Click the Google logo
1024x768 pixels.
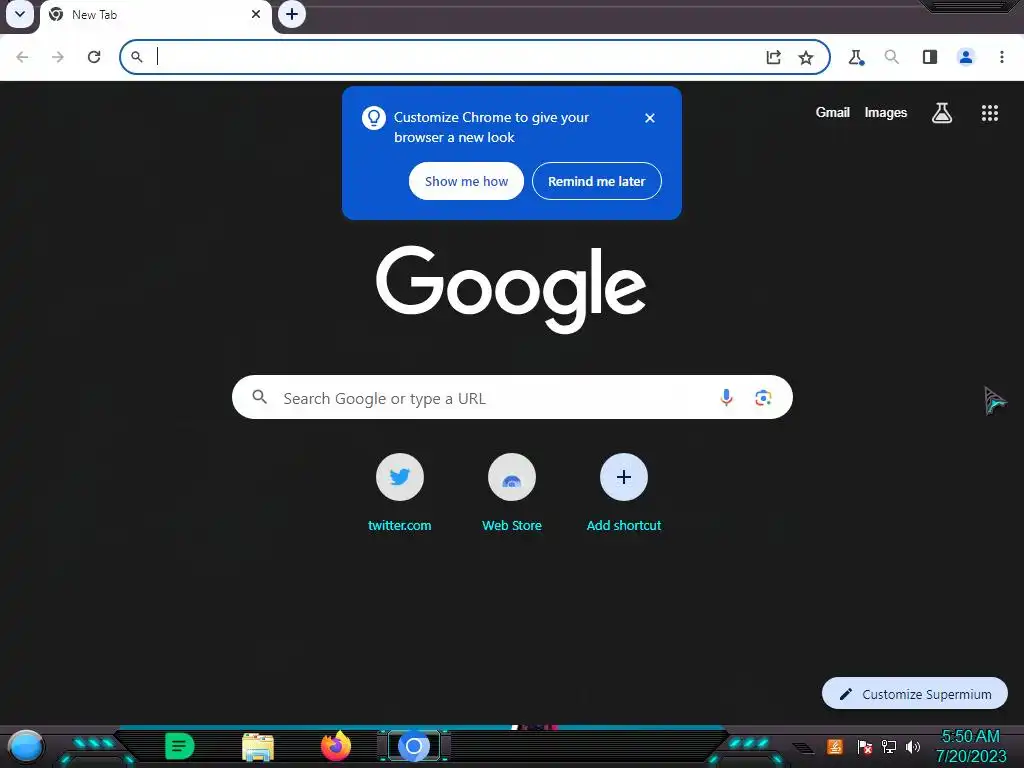(511, 288)
